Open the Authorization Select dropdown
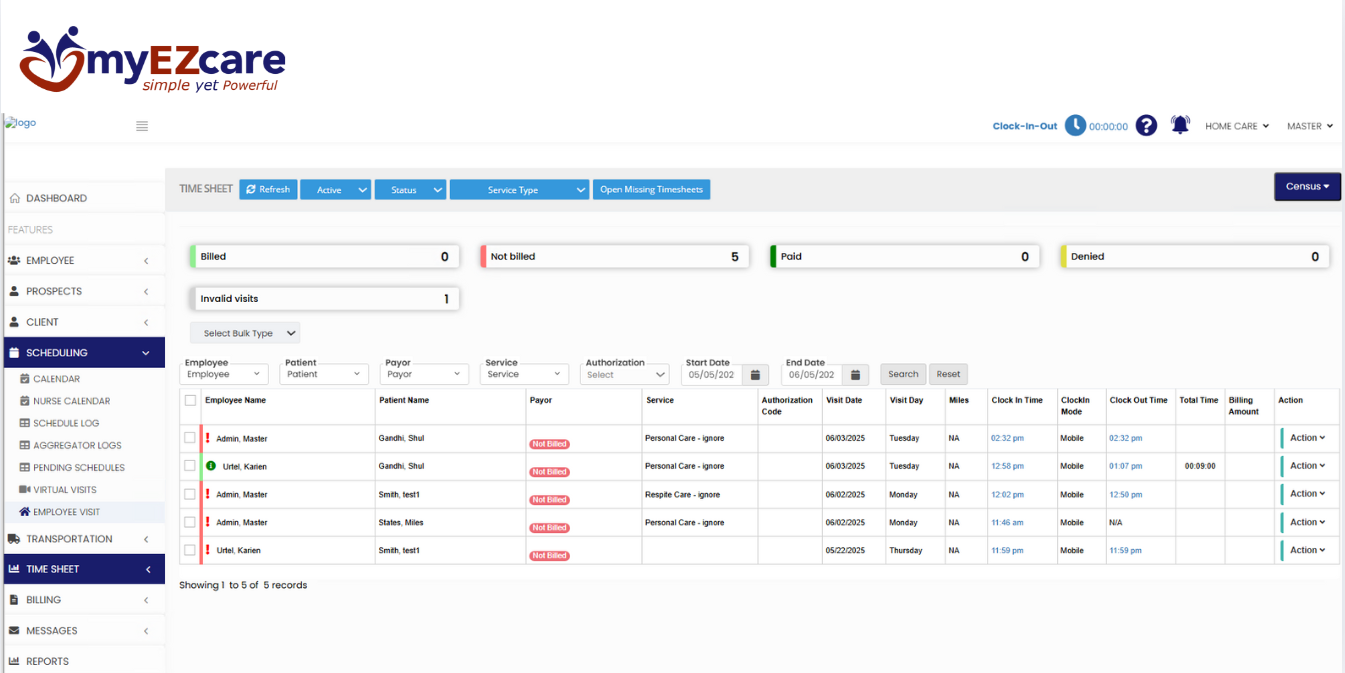The image size is (1345, 673). [x=624, y=375]
